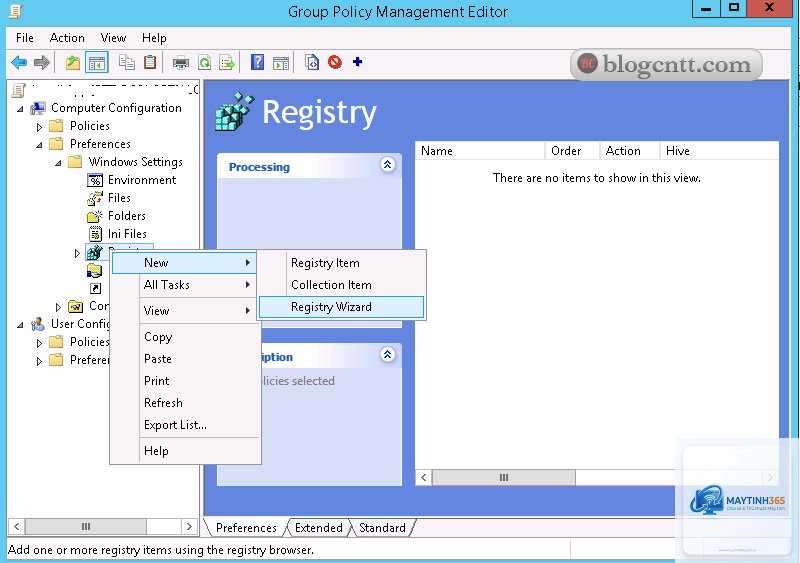The width and height of the screenshot is (800, 563).
Task: Toggle Show/Hide Console Tree toolbar icon
Action: [x=97, y=63]
